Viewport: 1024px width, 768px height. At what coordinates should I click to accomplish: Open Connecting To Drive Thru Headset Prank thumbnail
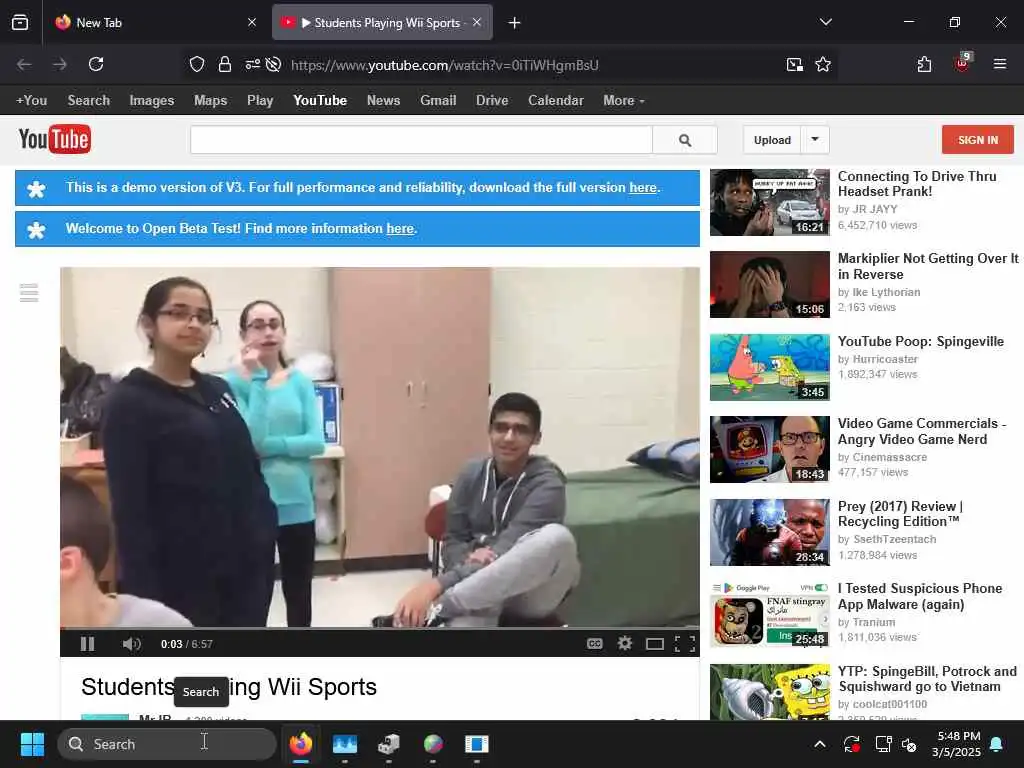pyautogui.click(x=769, y=202)
